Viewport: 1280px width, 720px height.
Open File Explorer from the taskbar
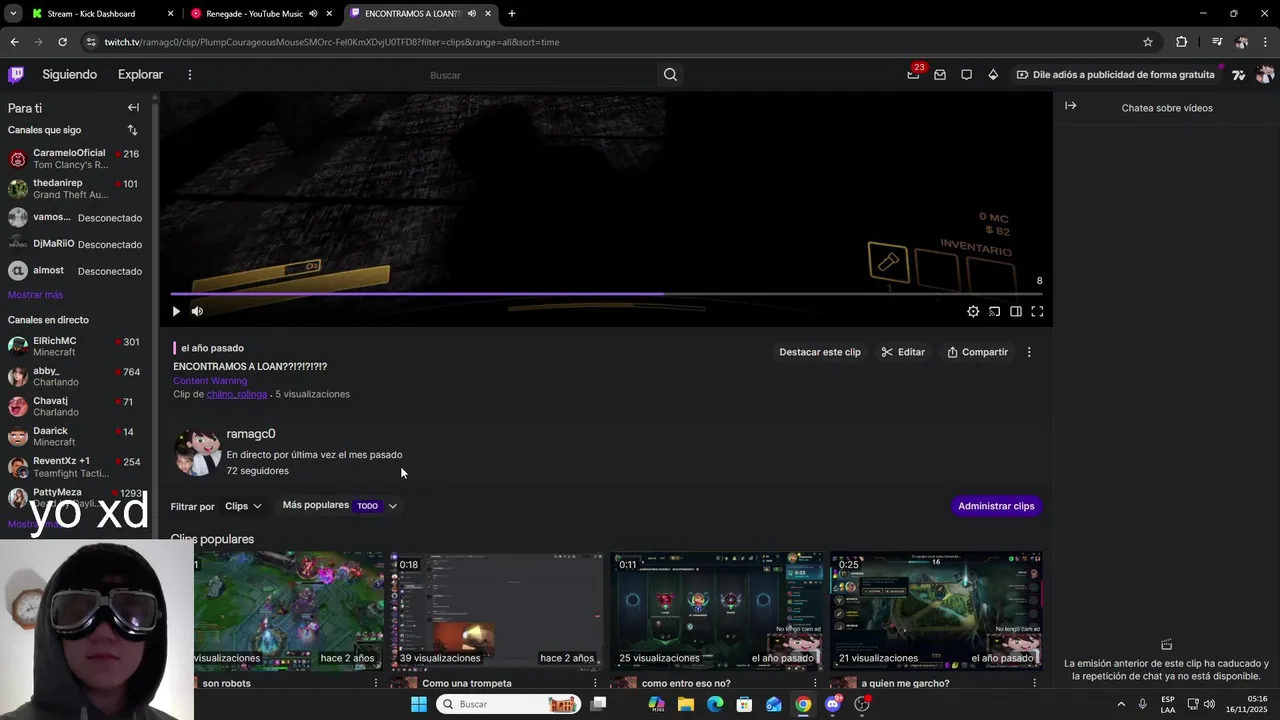pos(686,704)
